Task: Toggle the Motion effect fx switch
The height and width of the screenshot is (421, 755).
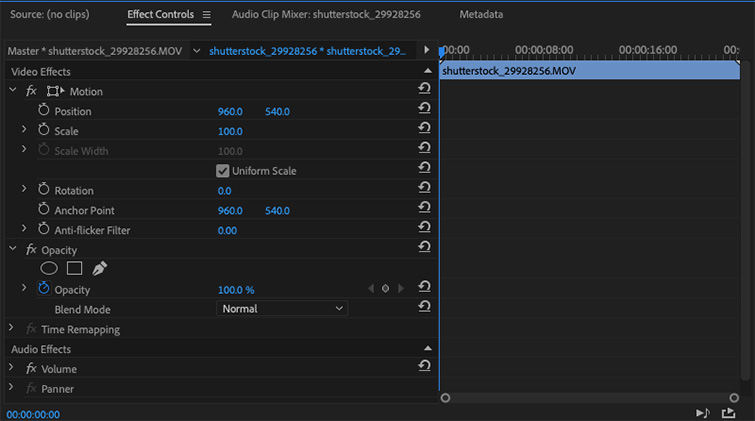Action: [x=31, y=91]
